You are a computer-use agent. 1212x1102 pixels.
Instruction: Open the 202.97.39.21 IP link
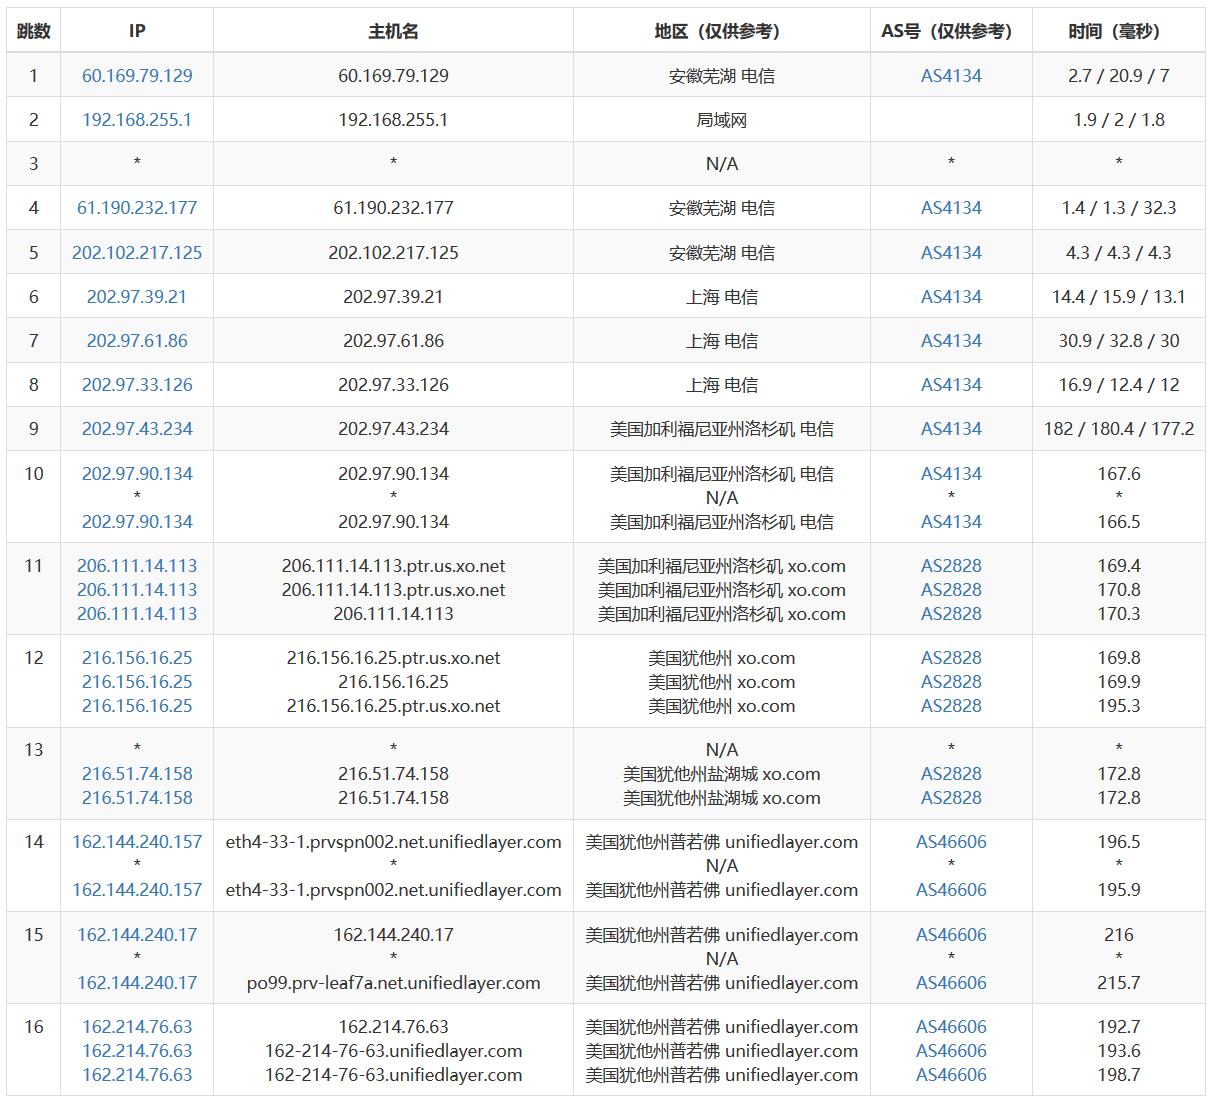pyautogui.click(x=137, y=296)
